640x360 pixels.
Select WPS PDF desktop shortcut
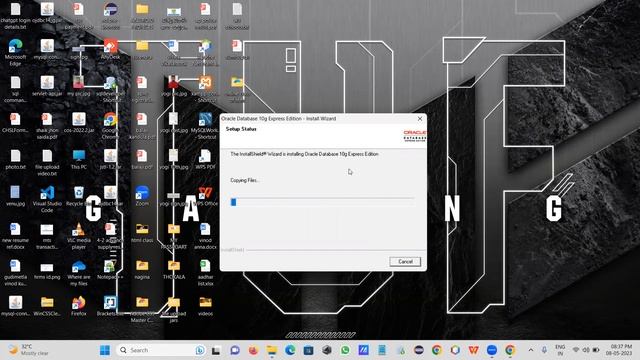click(x=205, y=159)
